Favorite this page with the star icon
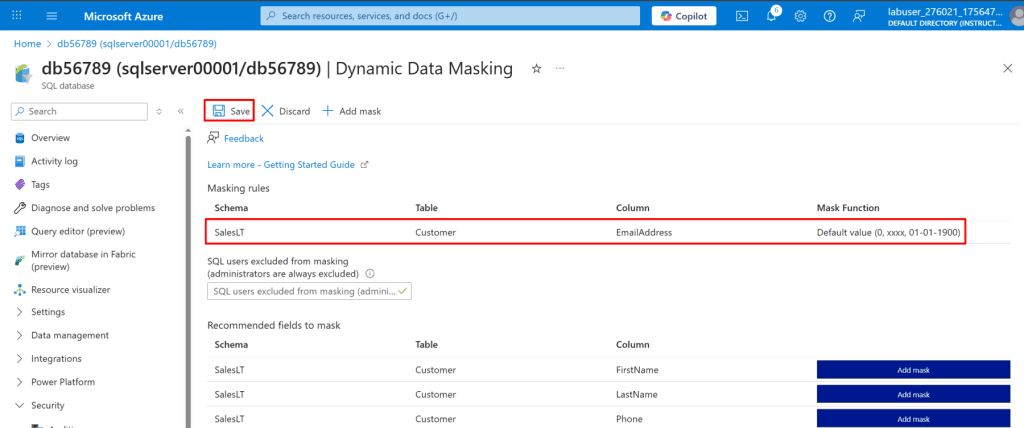Screen dimensions: 1024x428 [536, 68]
